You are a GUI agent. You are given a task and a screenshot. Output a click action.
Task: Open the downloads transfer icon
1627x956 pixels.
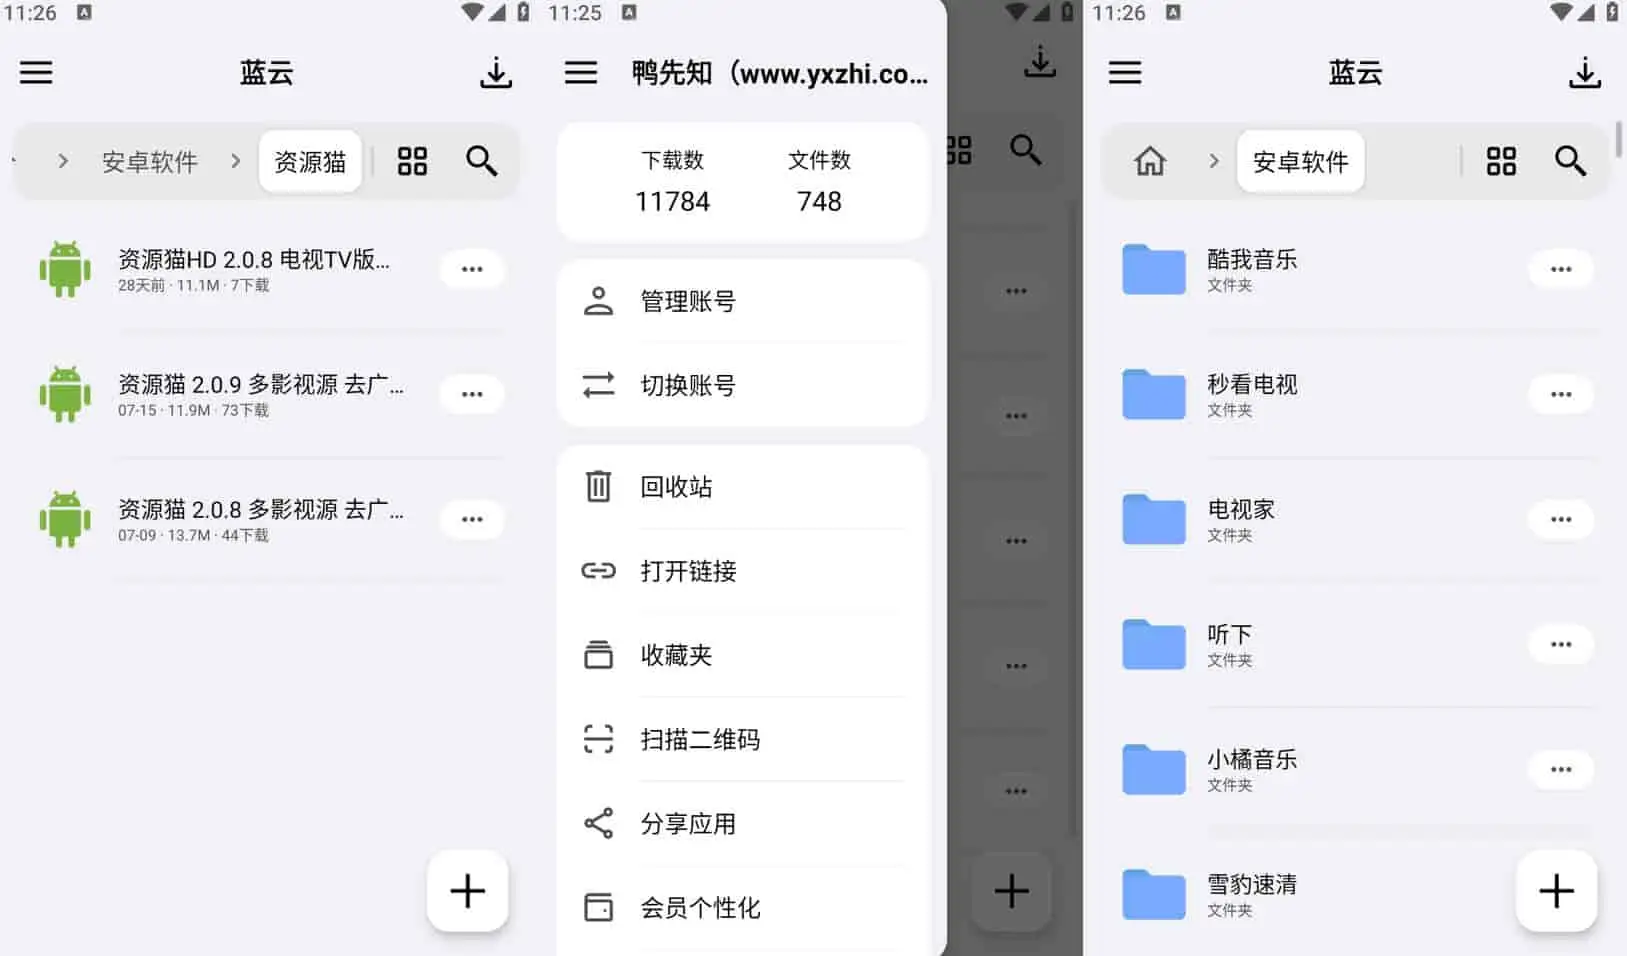496,72
